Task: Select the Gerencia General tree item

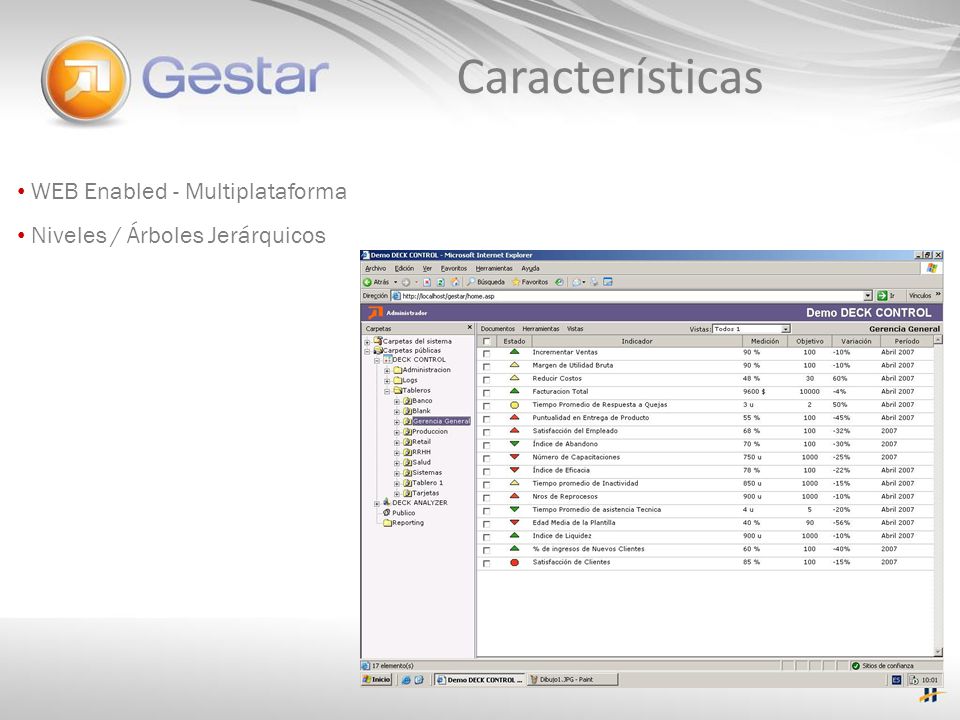Action: pos(441,421)
